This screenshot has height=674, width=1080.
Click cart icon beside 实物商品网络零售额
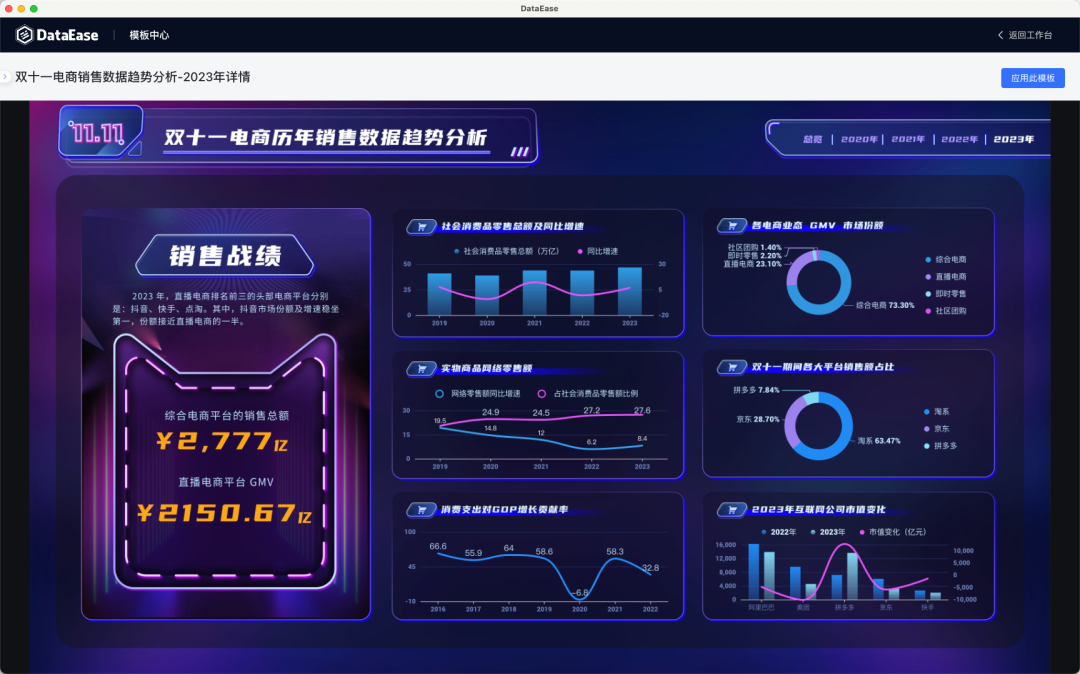[422, 369]
